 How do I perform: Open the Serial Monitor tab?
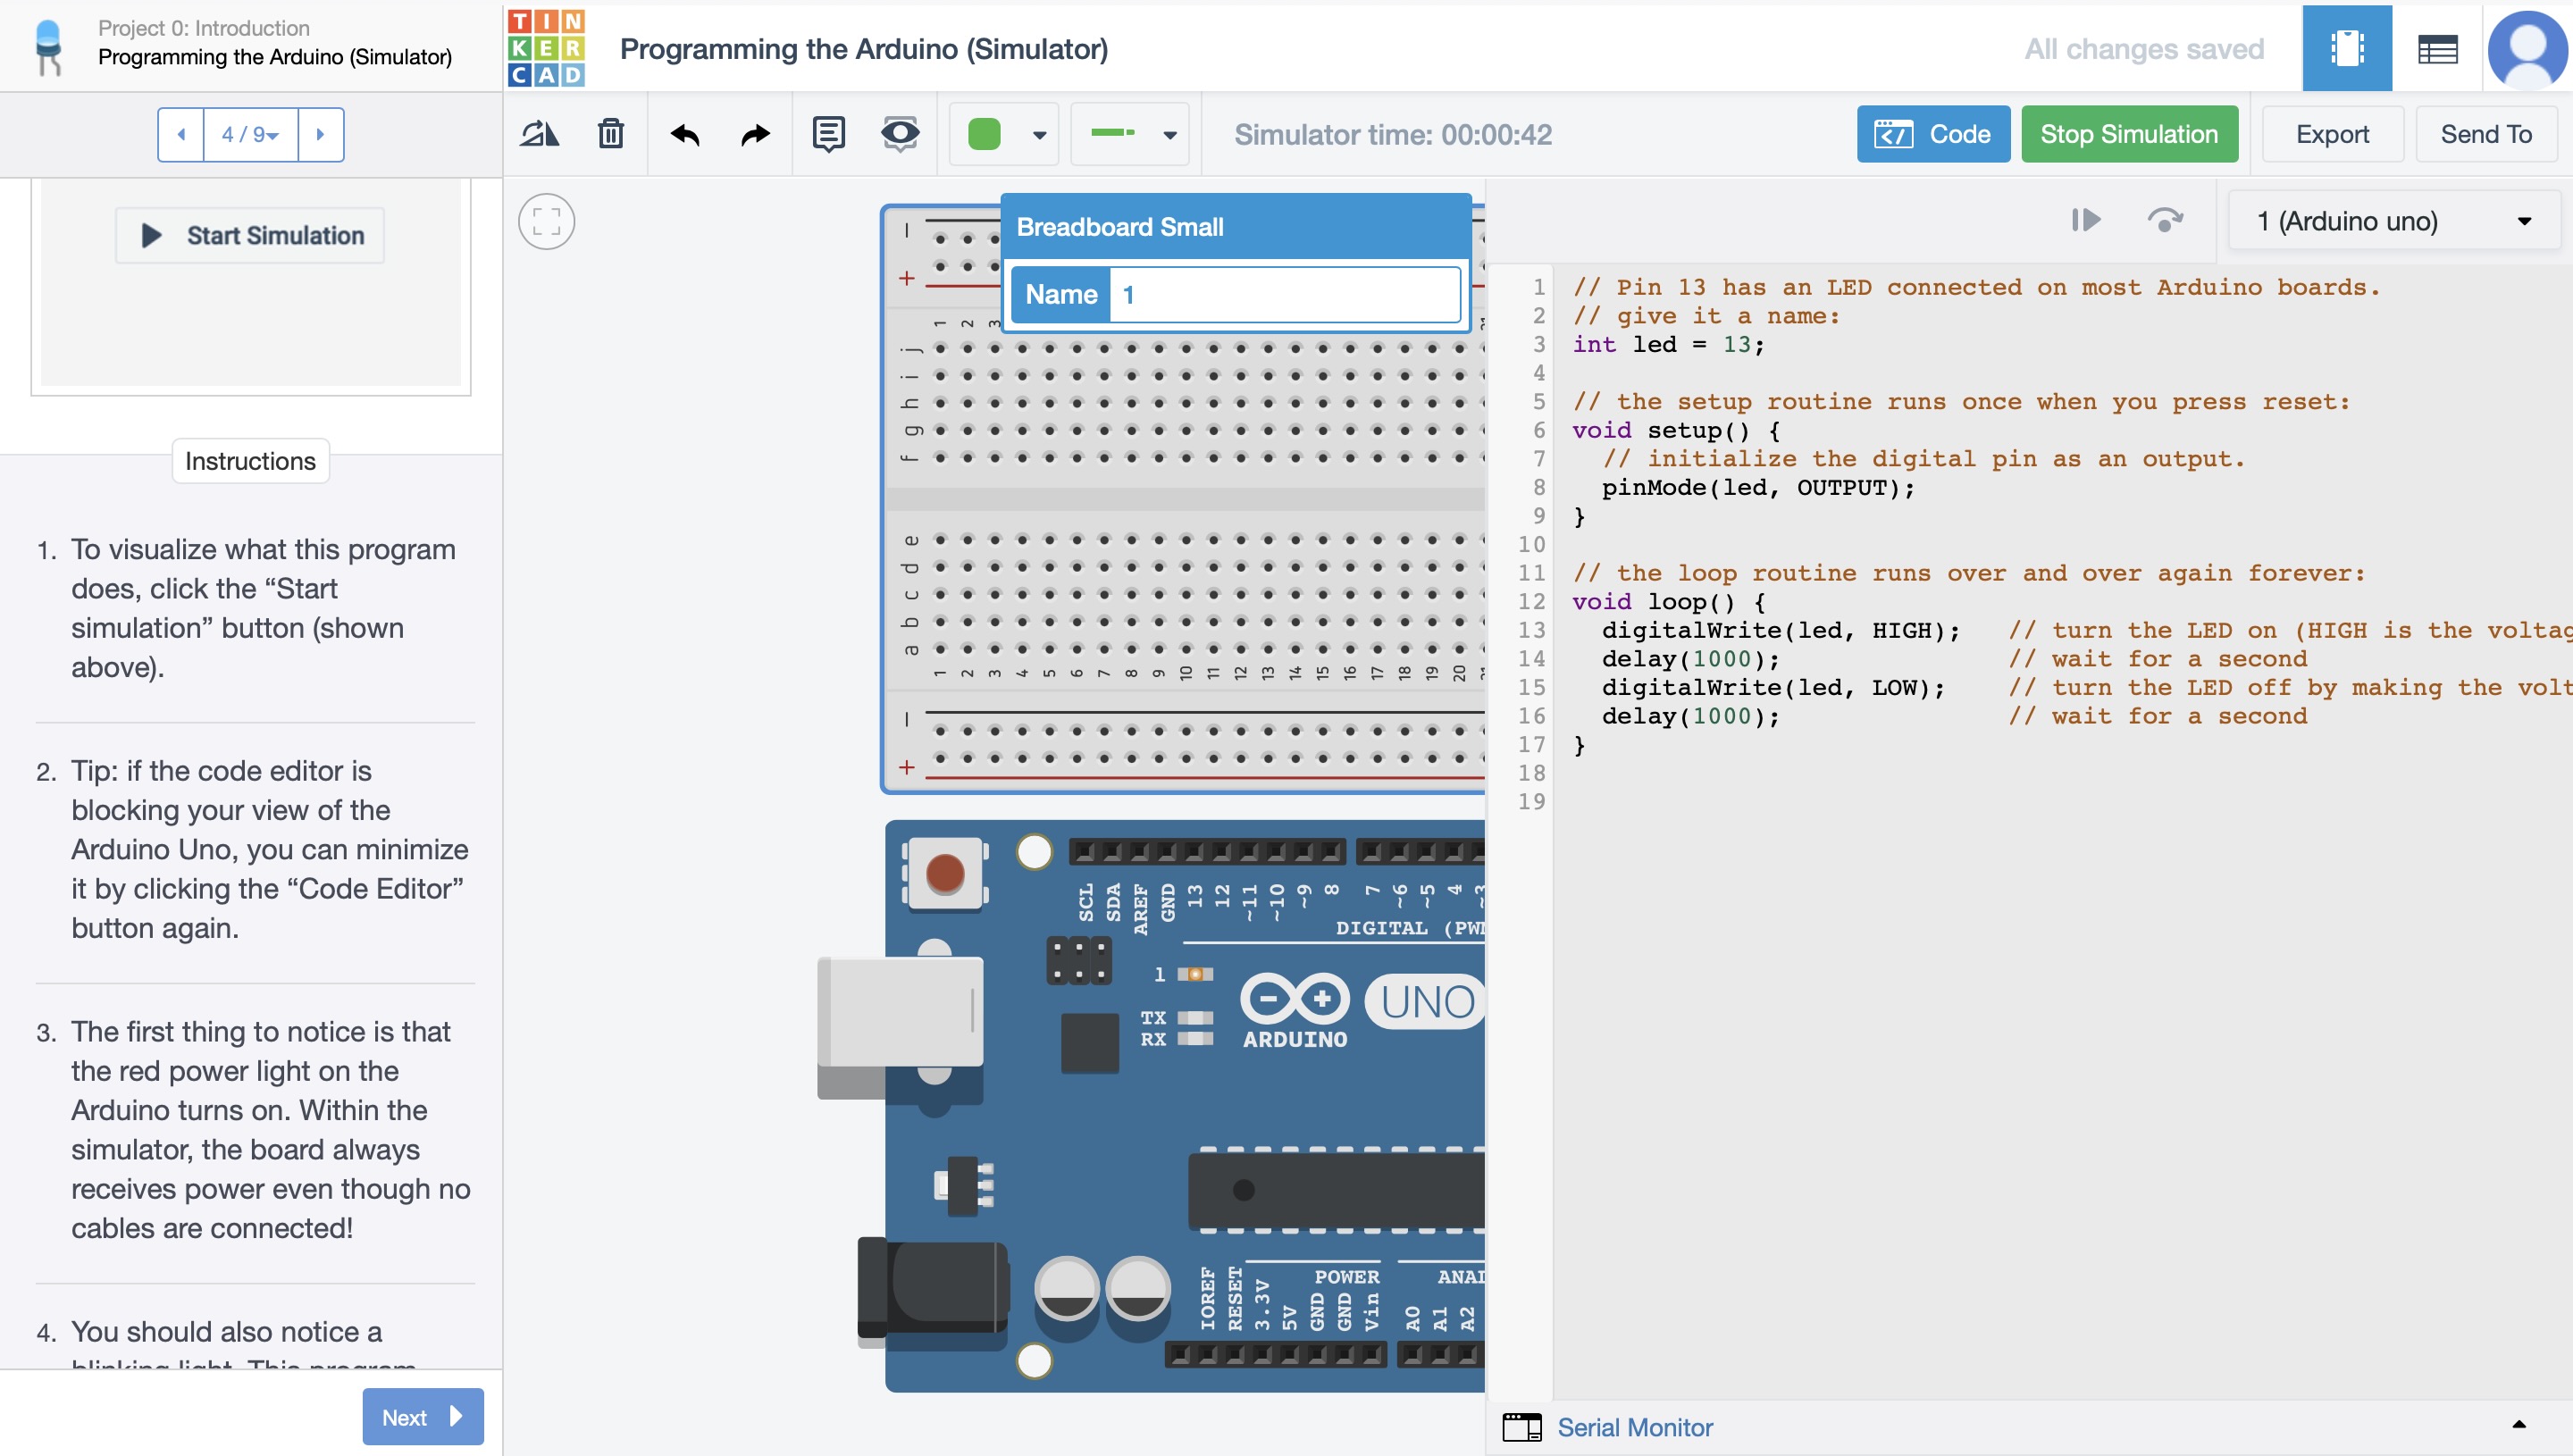[1635, 1427]
